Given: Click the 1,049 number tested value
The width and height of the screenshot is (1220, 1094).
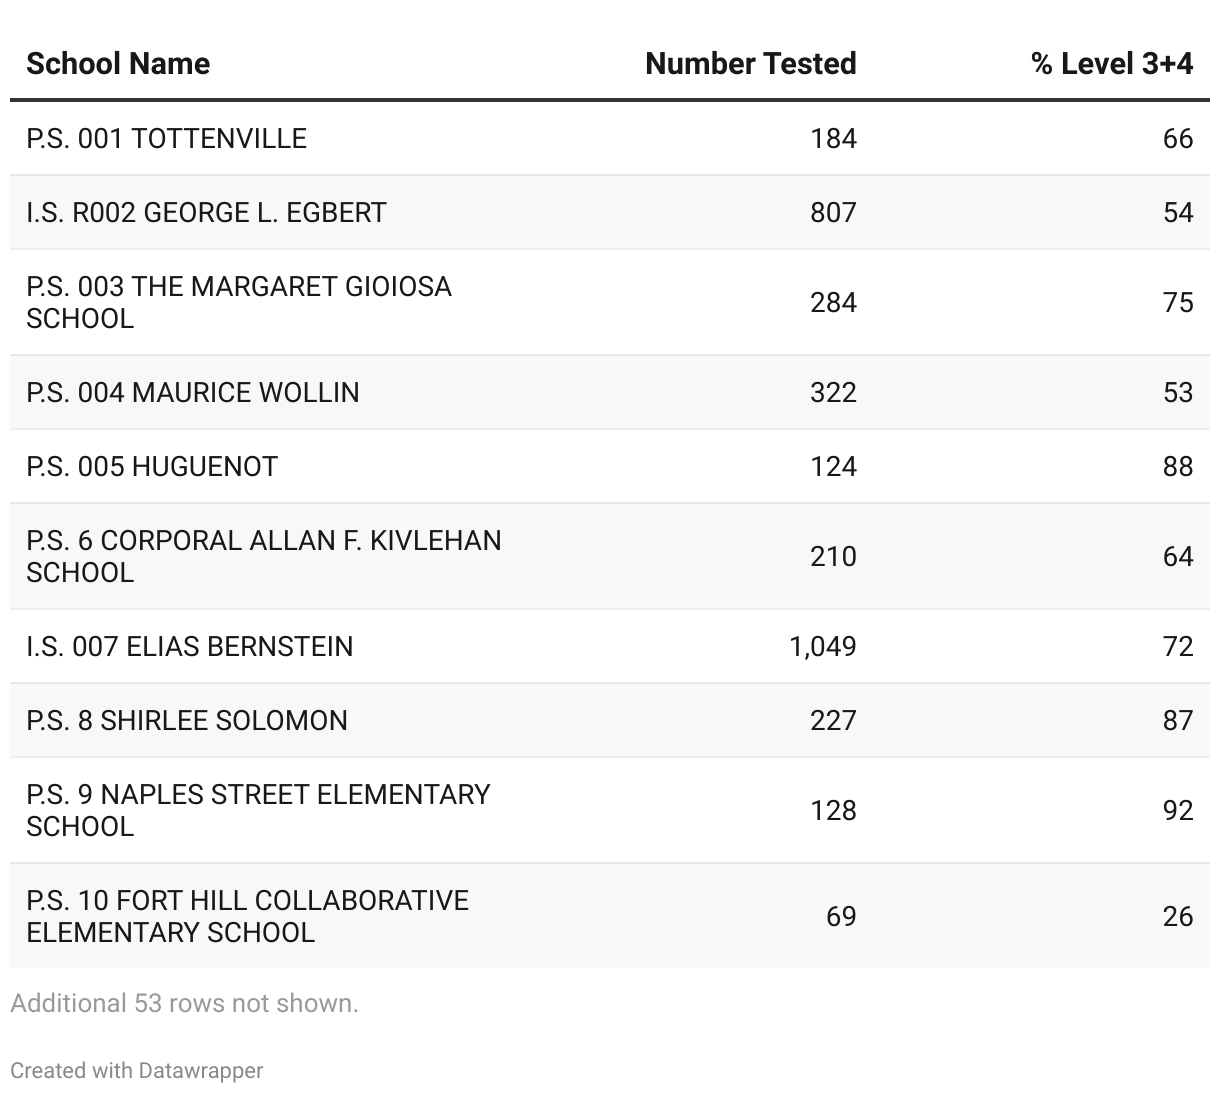Looking at the screenshot, I should (822, 646).
